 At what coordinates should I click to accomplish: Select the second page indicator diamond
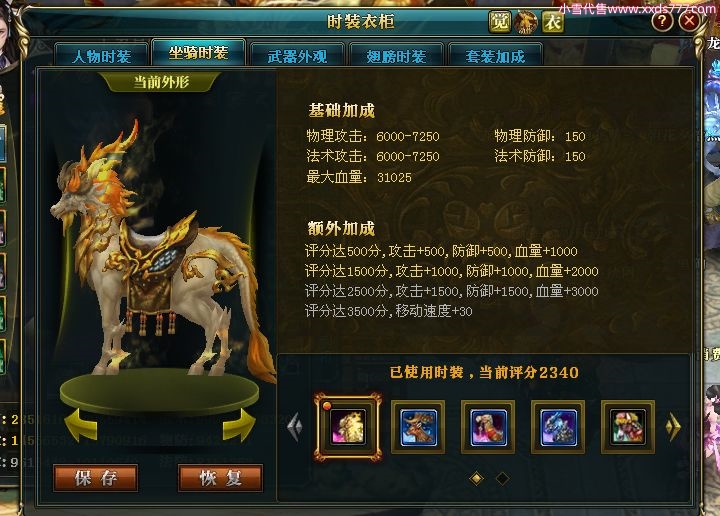tap(502, 478)
